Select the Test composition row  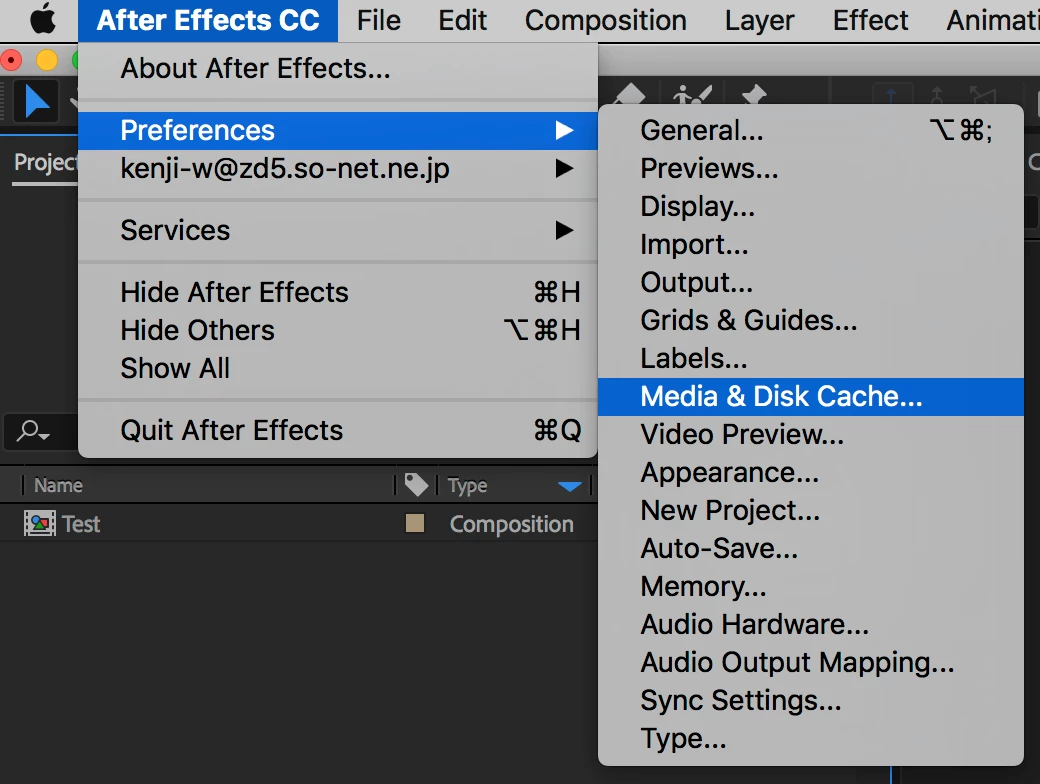click(x=298, y=524)
